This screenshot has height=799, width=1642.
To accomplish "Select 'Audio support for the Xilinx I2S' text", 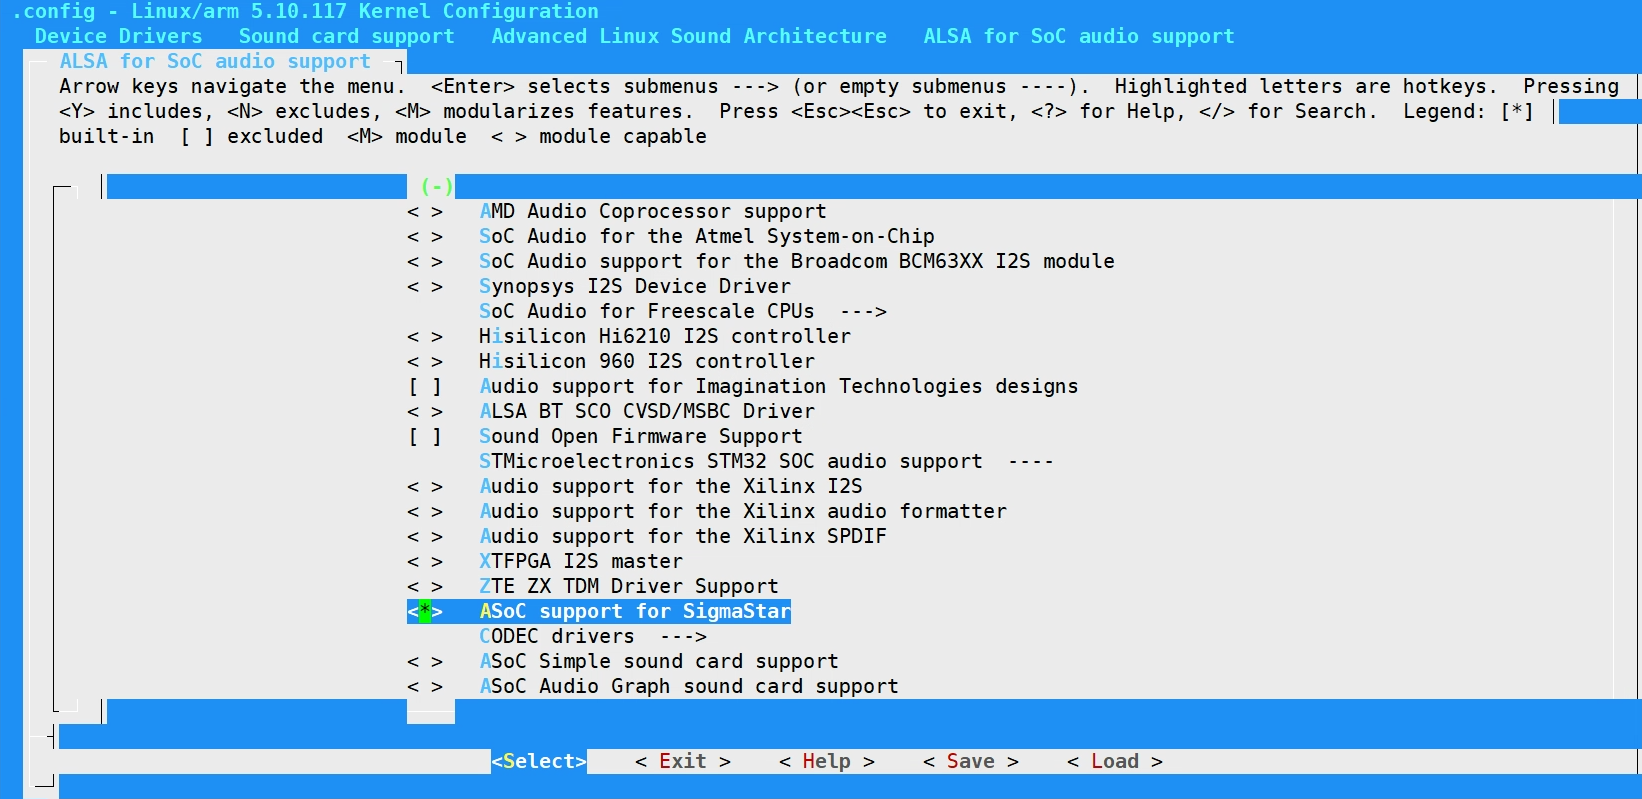I will [x=671, y=486].
